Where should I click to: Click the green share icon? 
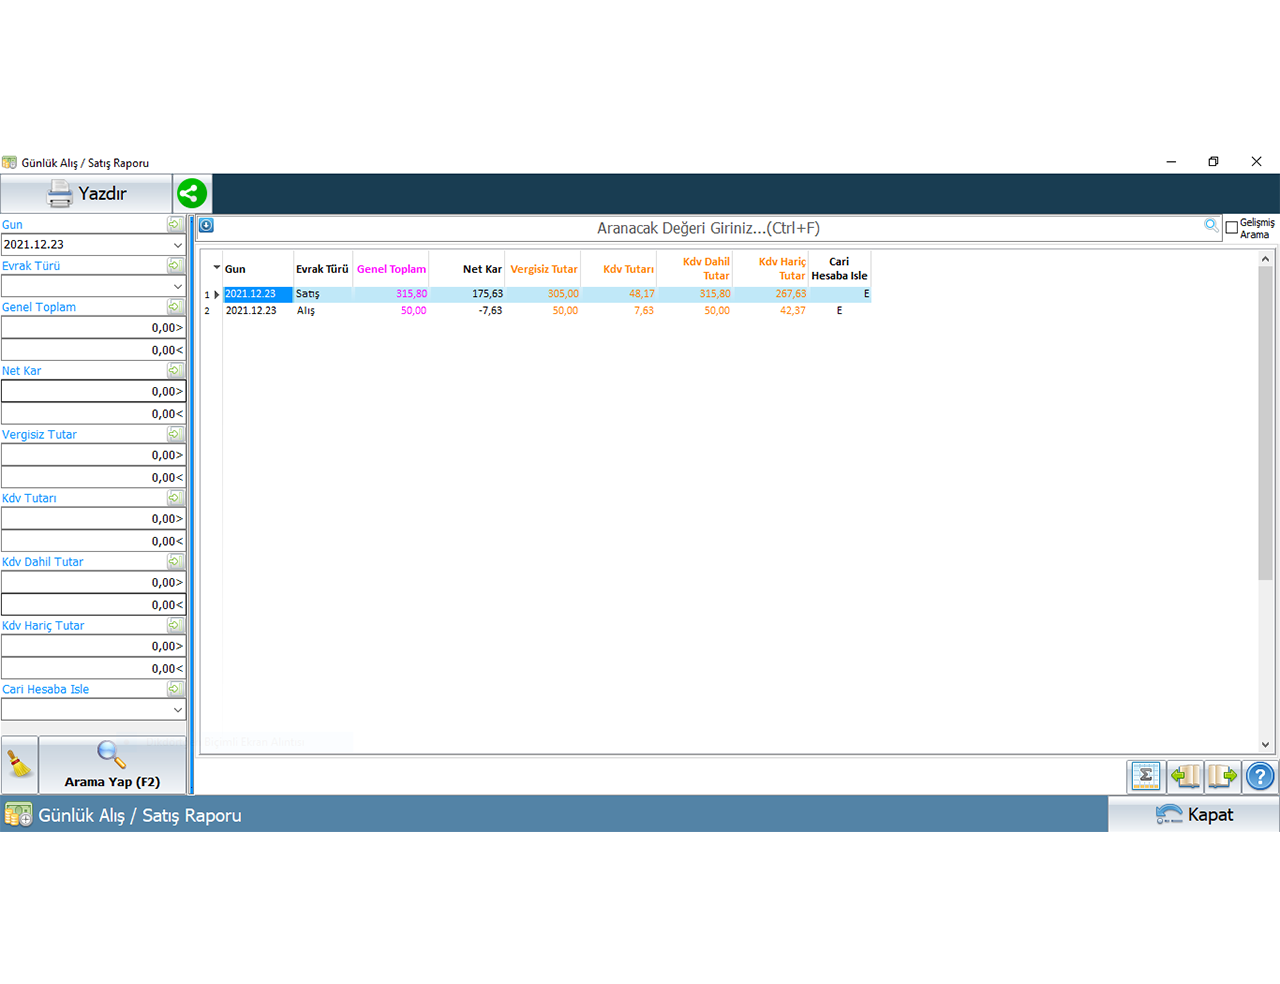click(x=192, y=193)
